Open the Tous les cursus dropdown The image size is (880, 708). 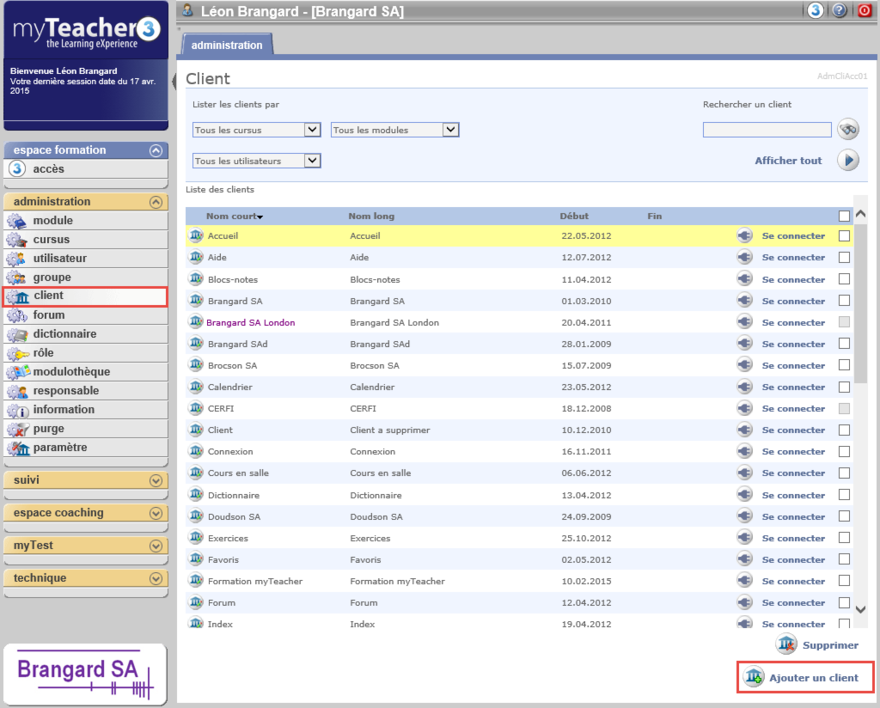[x=256, y=130]
